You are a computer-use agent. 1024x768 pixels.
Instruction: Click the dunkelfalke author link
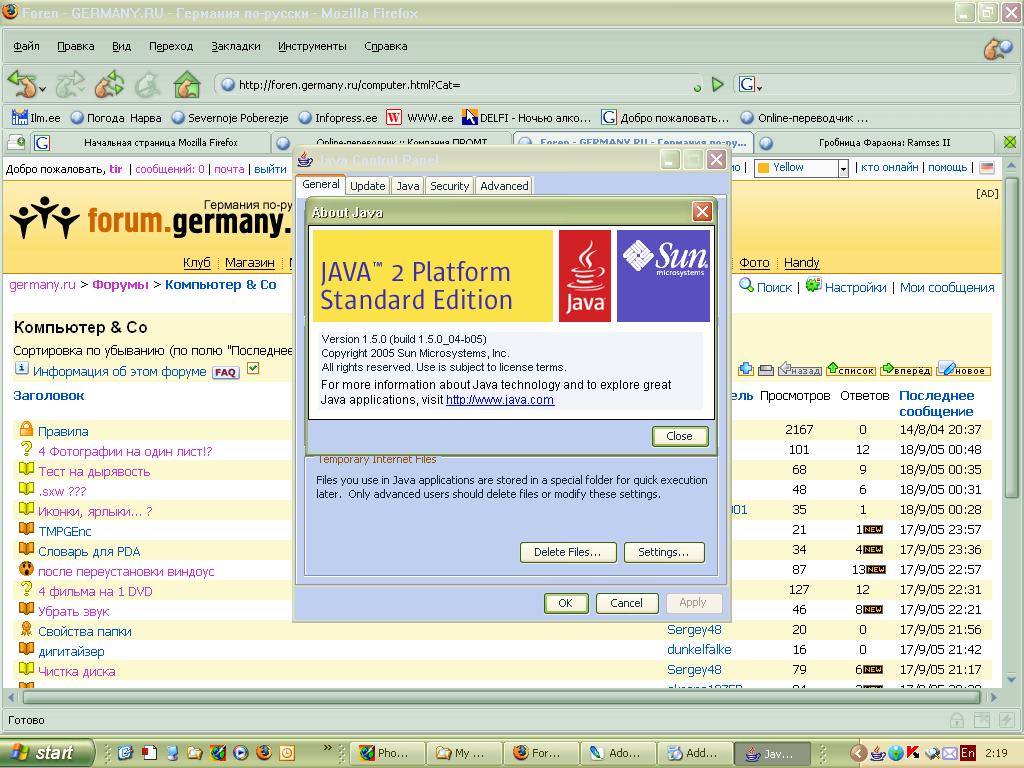tap(699, 650)
